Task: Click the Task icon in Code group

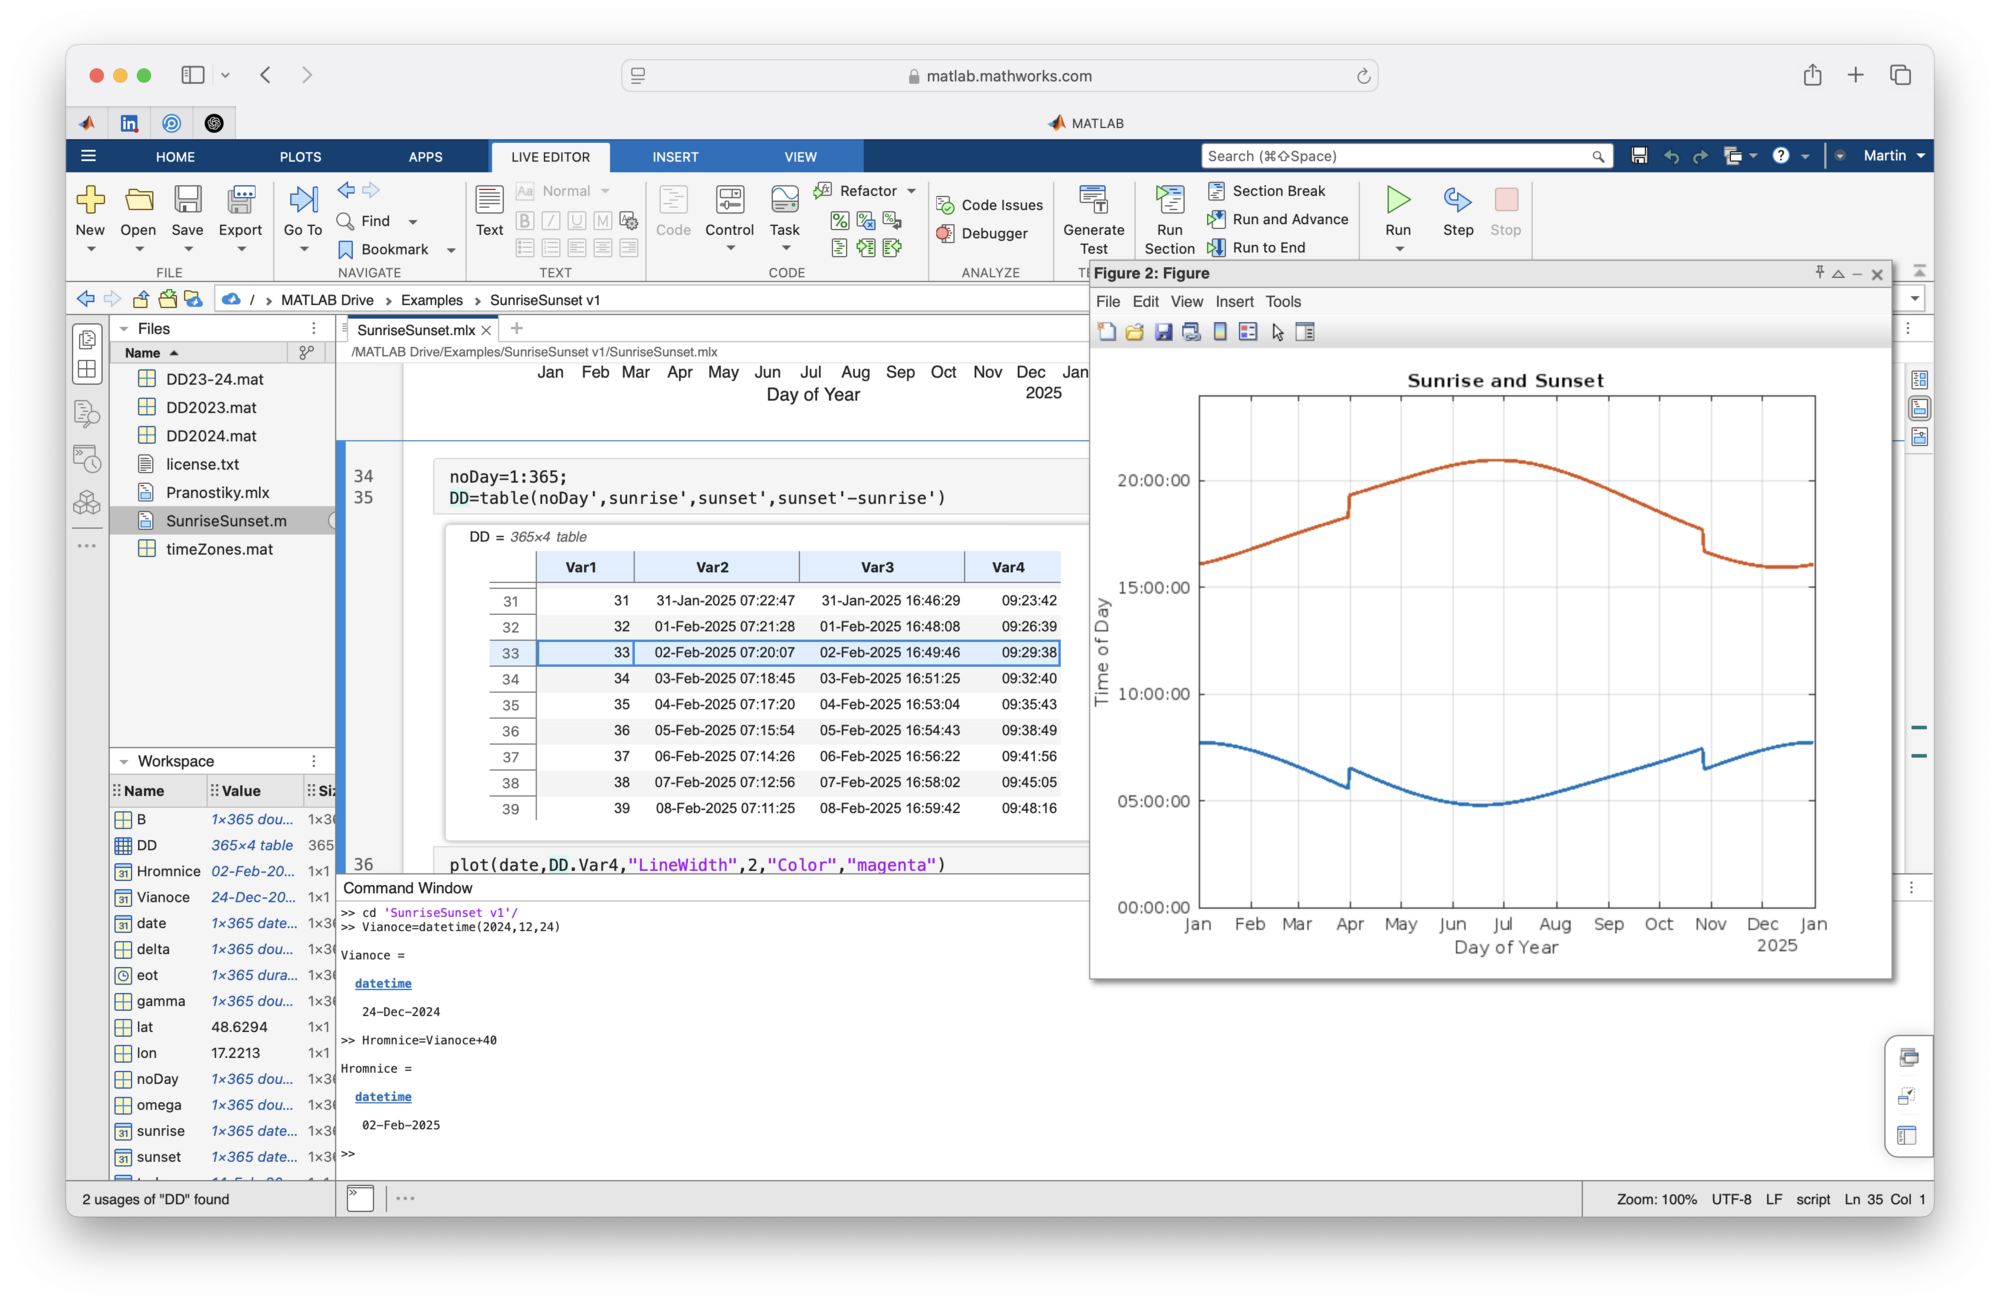Action: pos(785,200)
